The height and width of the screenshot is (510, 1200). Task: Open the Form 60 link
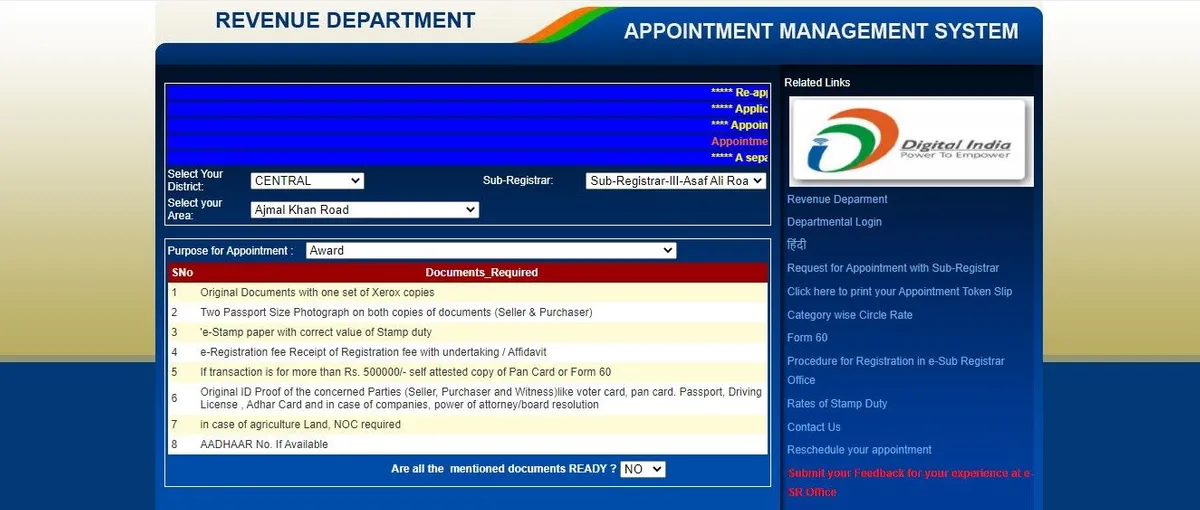point(807,338)
